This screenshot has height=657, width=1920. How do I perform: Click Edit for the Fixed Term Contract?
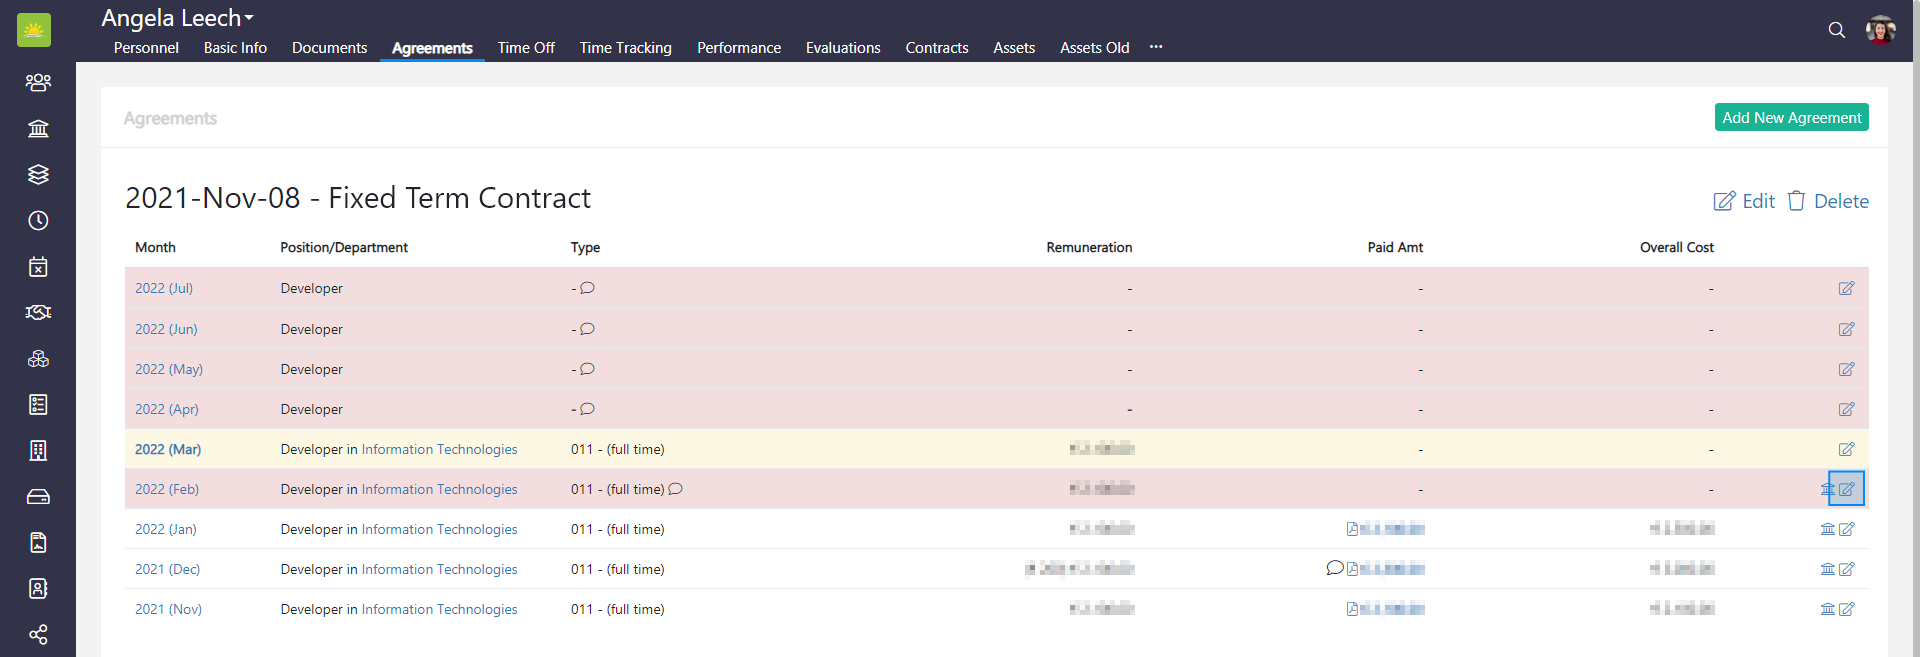click(x=1744, y=201)
